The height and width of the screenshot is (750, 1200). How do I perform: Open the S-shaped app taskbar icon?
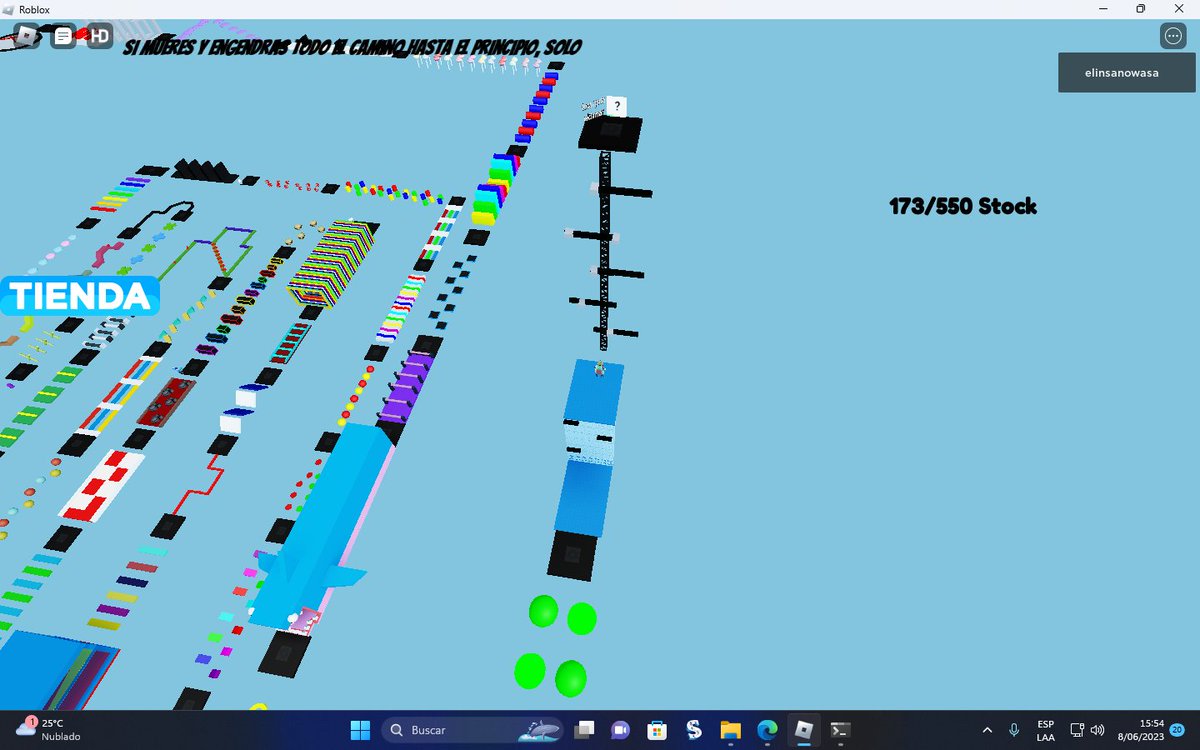pyautogui.click(x=694, y=730)
